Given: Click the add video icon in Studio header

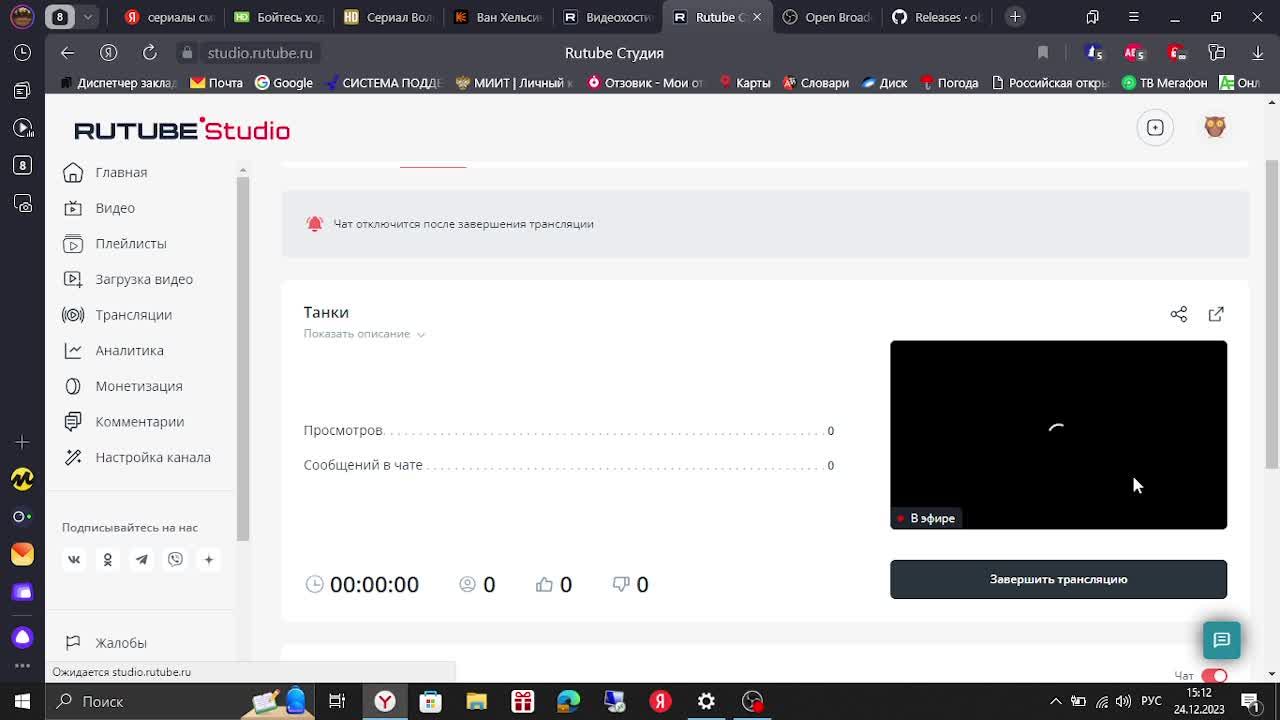Looking at the screenshot, I should pos(1155,127).
